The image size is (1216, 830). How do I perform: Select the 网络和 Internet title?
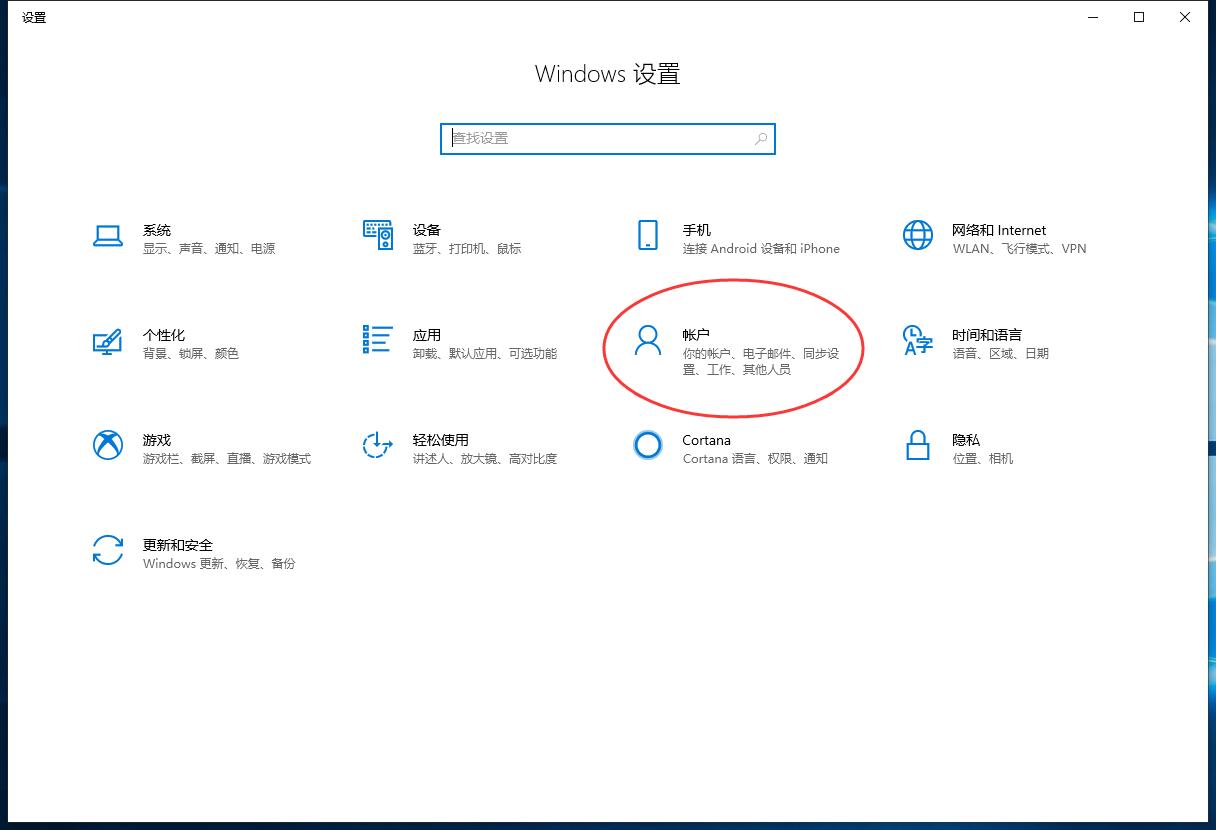pyautogui.click(x=999, y=230)
